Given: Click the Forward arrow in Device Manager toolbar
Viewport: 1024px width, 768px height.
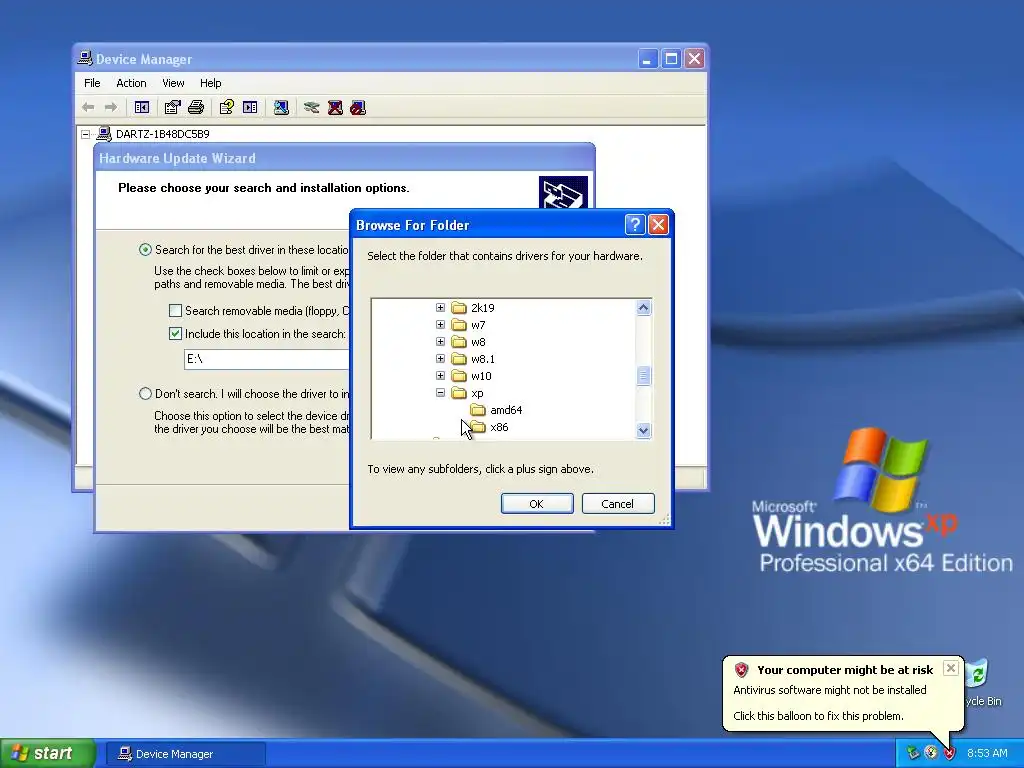Looking at the screenshot, I should click(111, 107).
